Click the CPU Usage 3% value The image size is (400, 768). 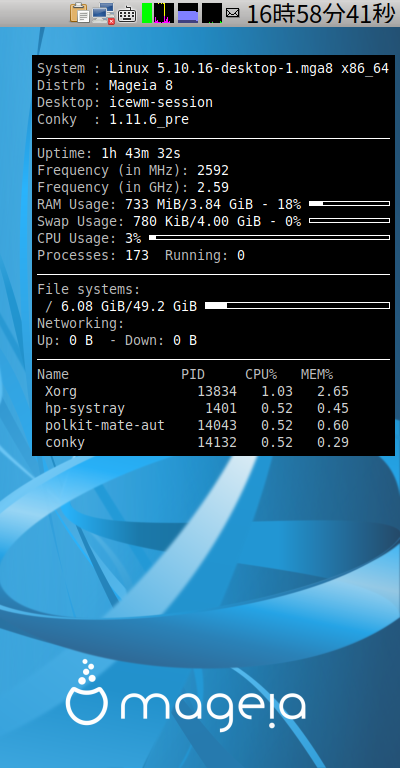(x=133, y=239)
